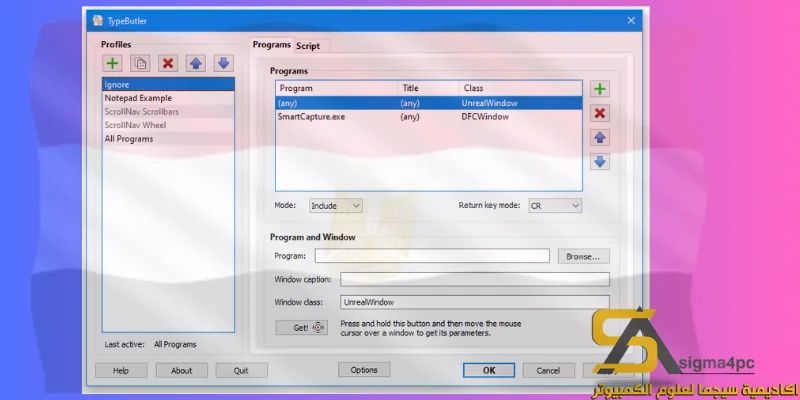
Task: Move selected profile down
Action: [x=223, y=63]
